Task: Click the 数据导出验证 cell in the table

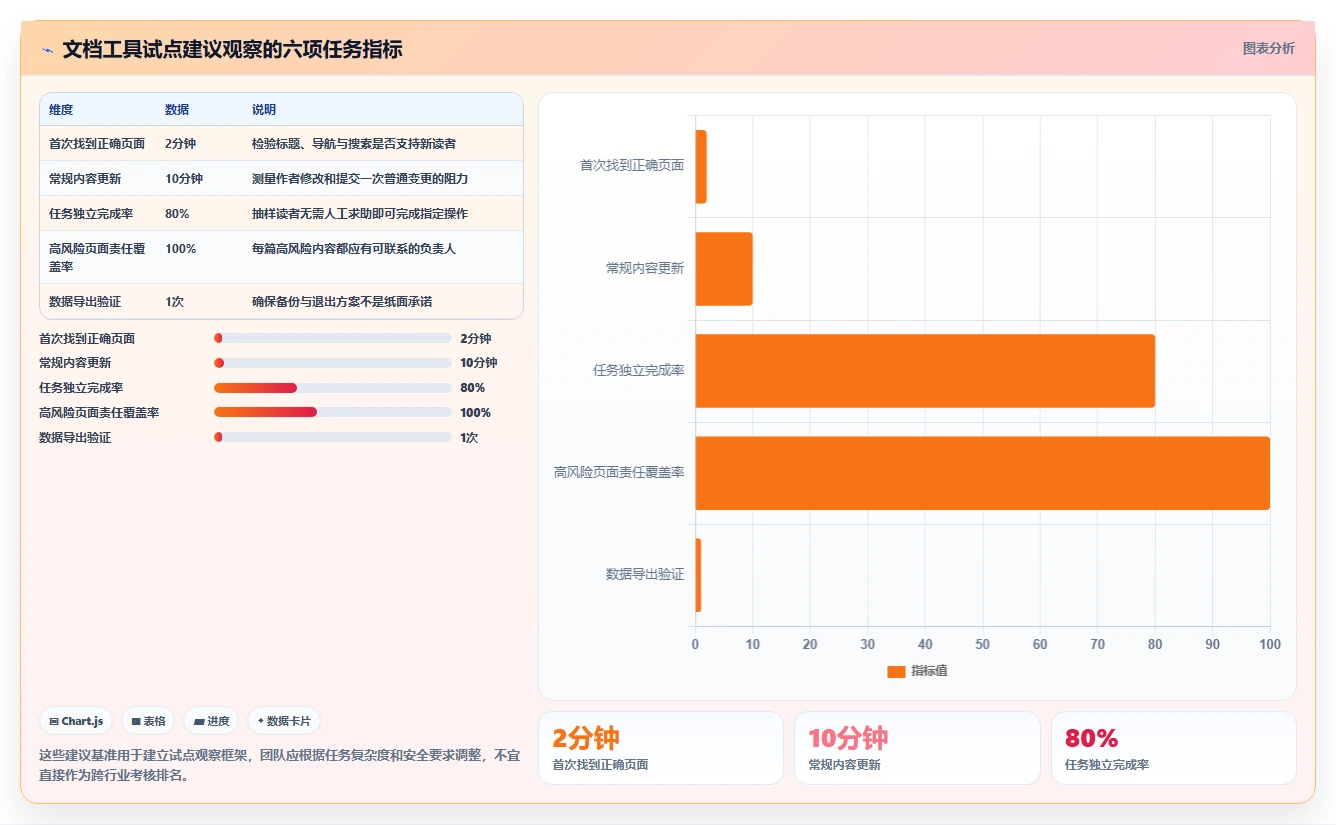Action: 85,302
